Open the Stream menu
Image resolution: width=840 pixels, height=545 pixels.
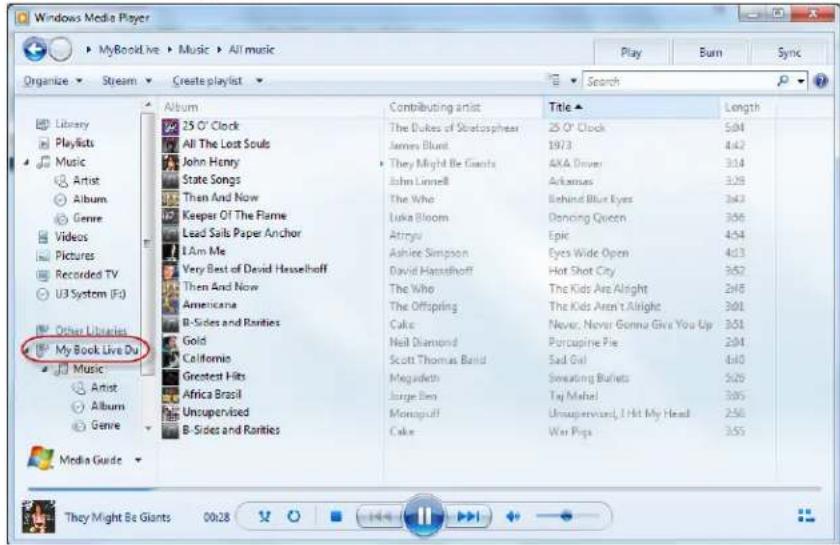[126, 81]
